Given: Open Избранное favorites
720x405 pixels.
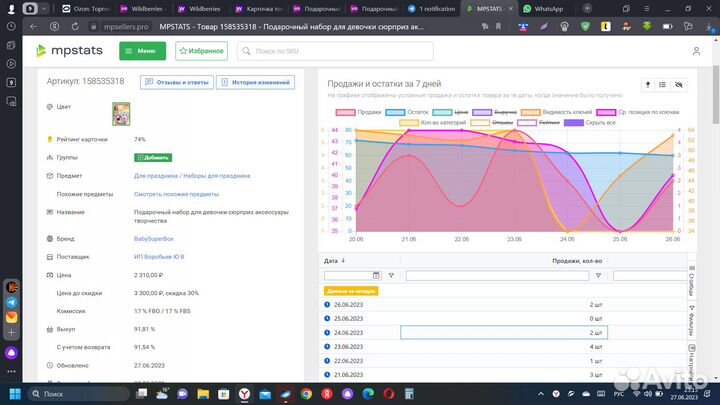Looking at the screenshot, I should [x=201, y=51].
